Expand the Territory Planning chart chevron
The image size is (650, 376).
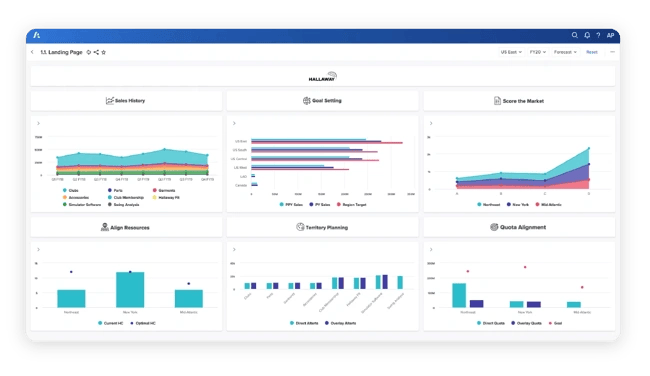pos(234,250)
